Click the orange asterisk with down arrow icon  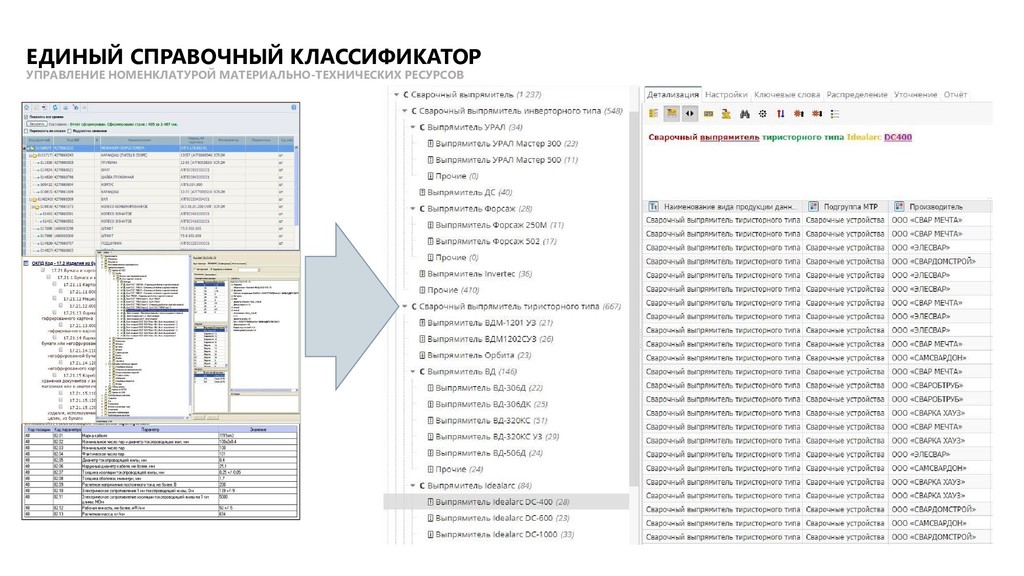coord(817,114)
